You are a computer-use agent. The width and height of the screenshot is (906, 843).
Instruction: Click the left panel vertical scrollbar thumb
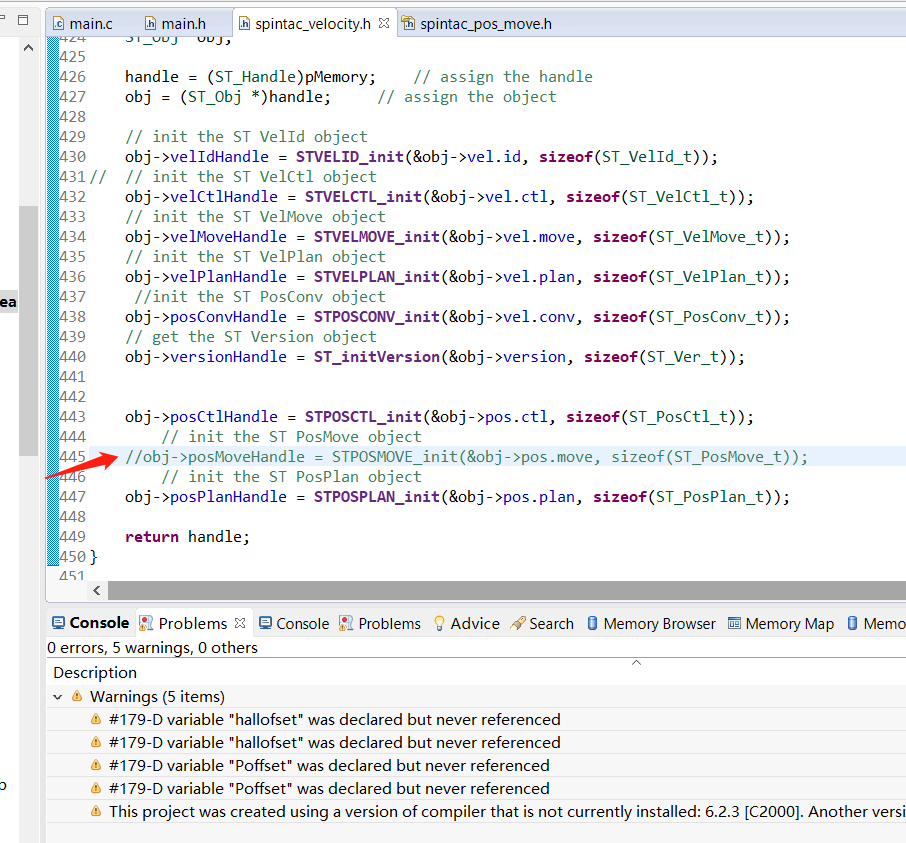[28, 330]
